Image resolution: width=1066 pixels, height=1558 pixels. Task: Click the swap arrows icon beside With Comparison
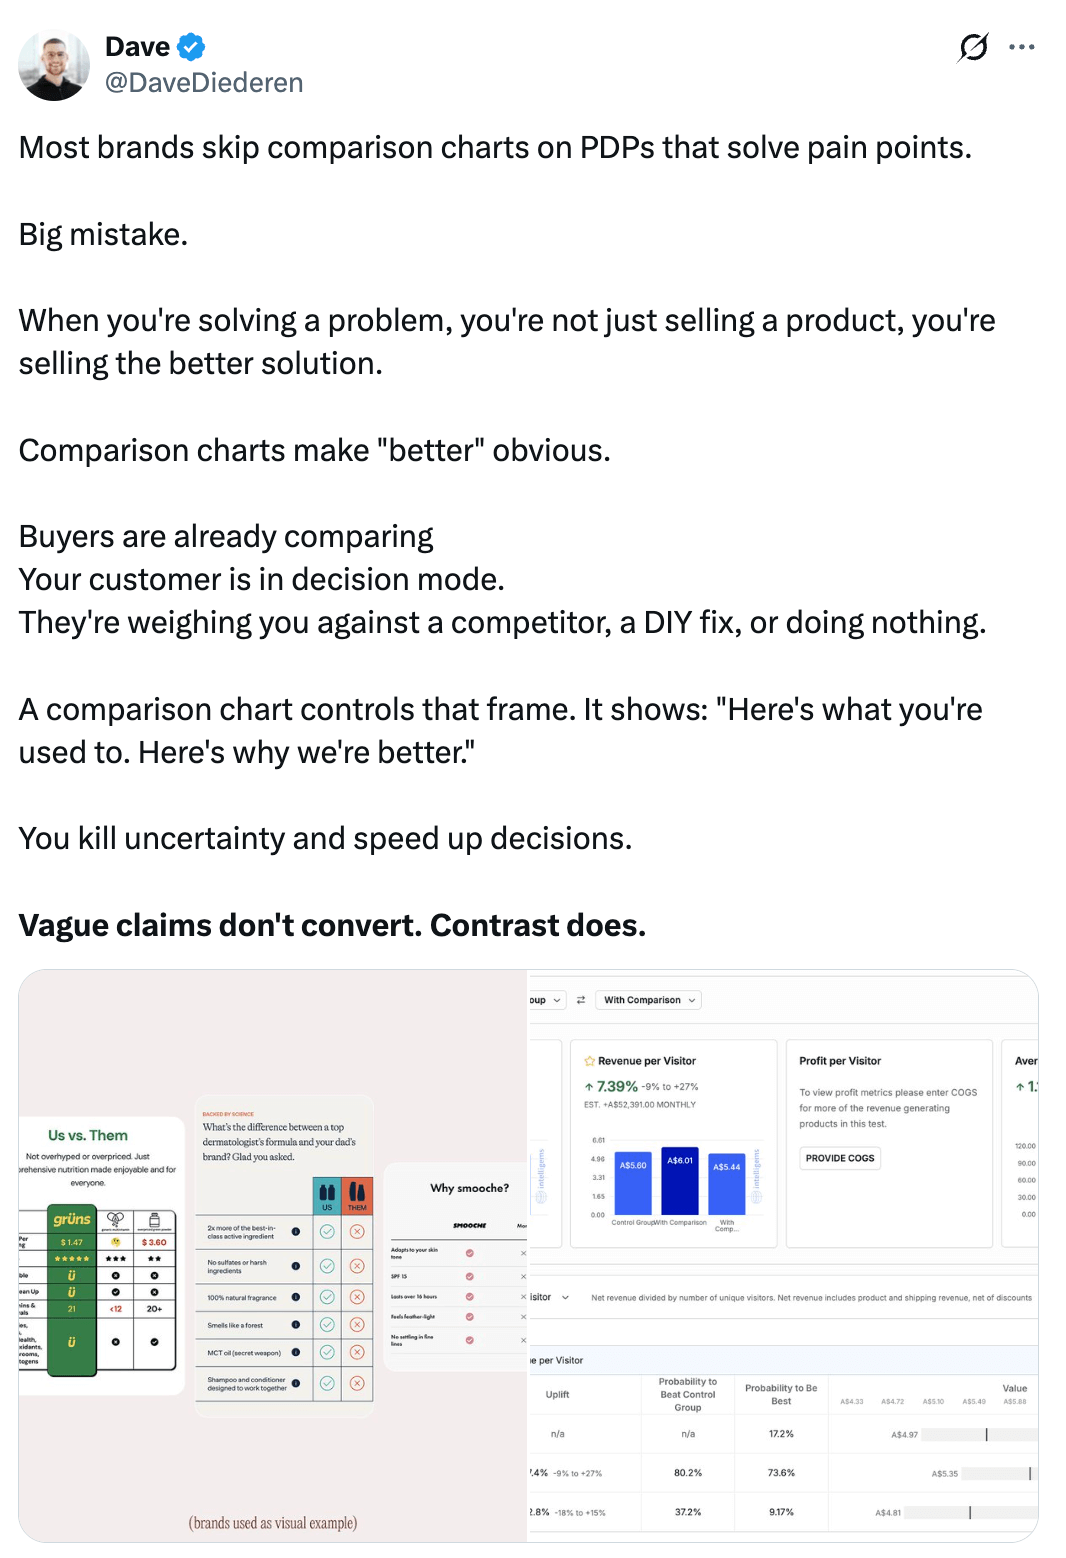(581, 1000)
